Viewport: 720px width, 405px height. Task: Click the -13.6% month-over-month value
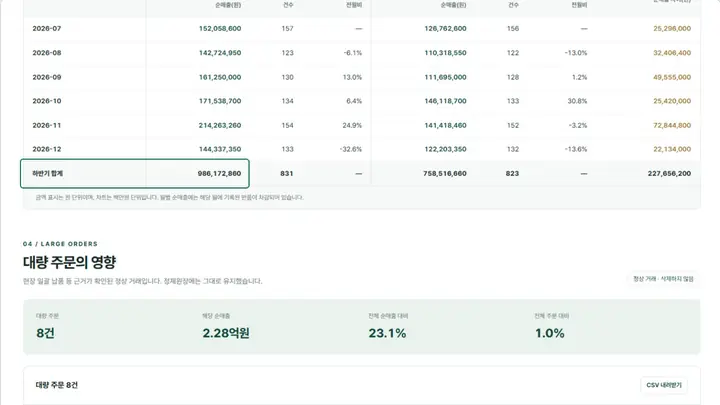click(576, 149)
